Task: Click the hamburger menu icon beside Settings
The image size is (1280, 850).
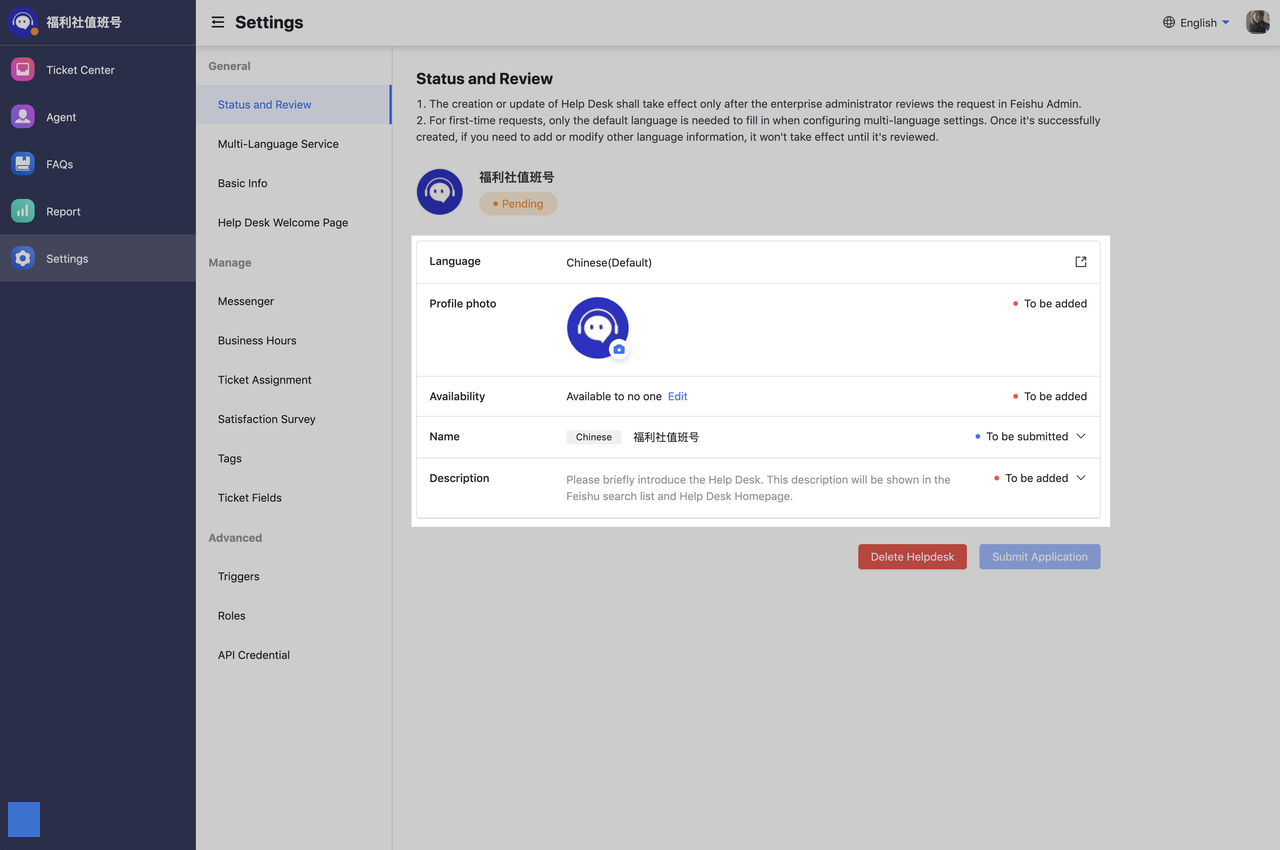Action: 217,22
